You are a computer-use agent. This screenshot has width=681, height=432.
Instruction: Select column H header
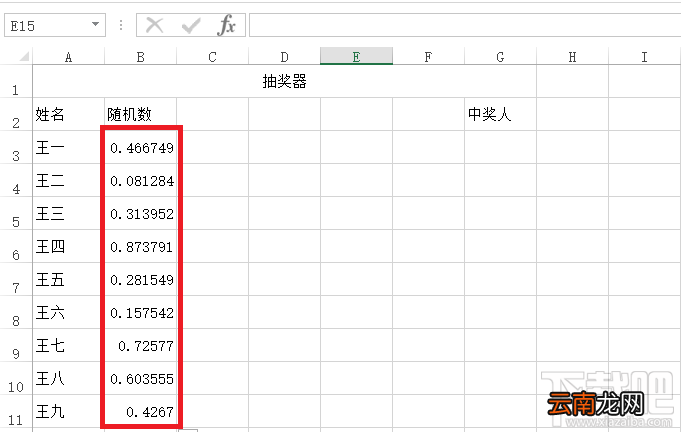[572, 57]
